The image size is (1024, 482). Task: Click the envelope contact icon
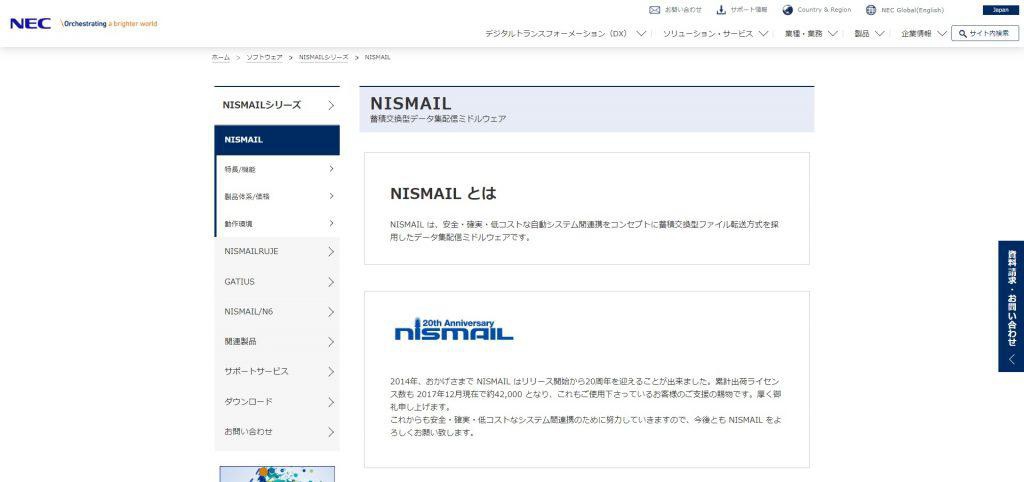(654, 10)
